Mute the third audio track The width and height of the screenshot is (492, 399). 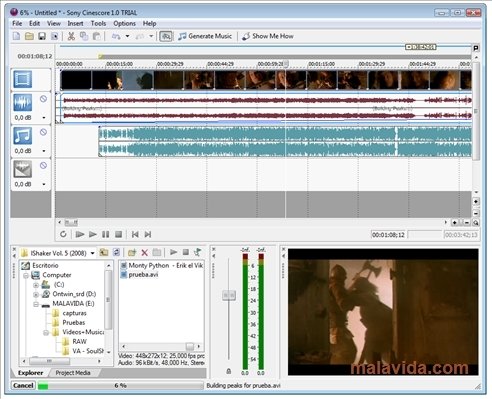tap(43, 165)
